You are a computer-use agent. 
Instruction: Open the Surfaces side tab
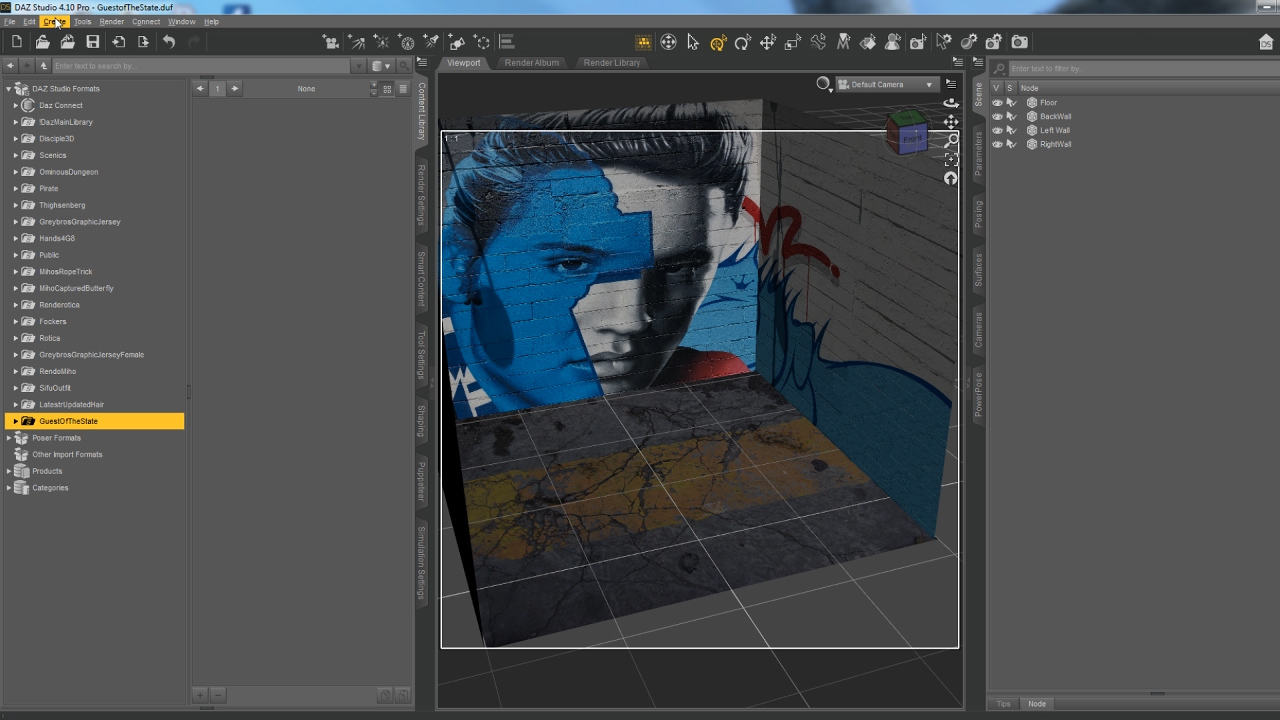coord(979,270)
